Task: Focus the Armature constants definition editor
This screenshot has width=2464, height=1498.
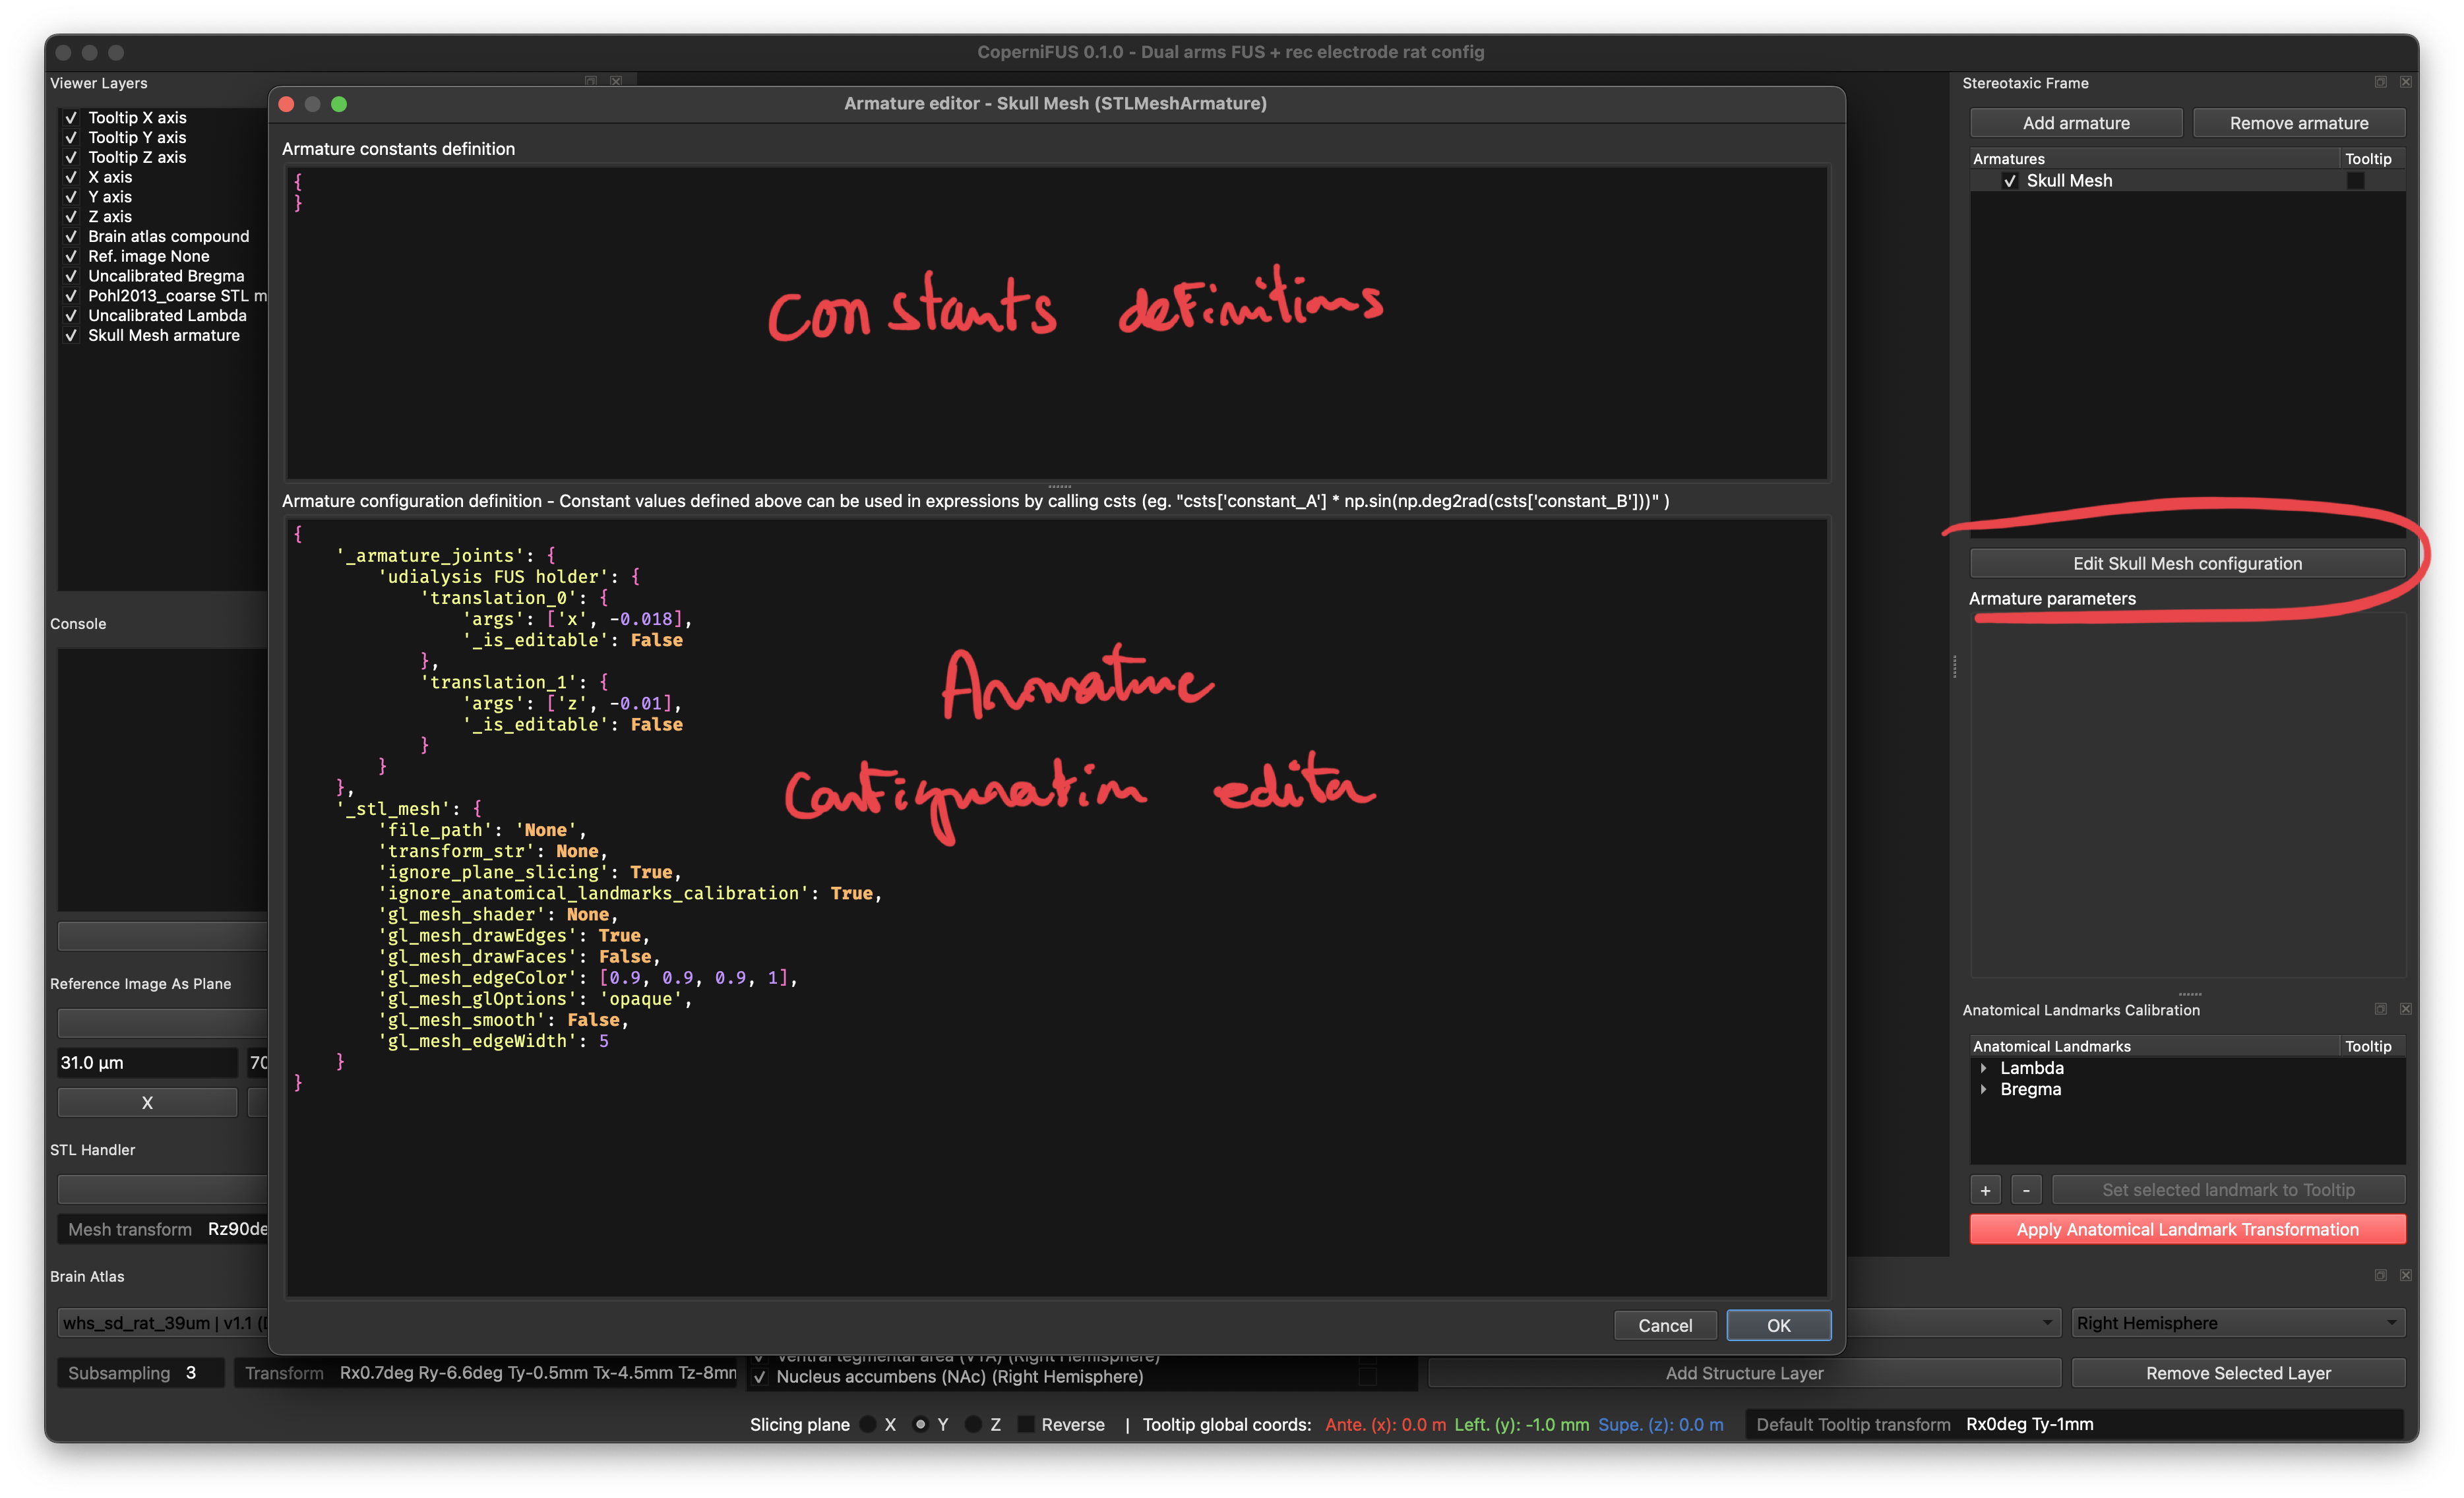Action: pyautogui.click(x=1057, y=322)
